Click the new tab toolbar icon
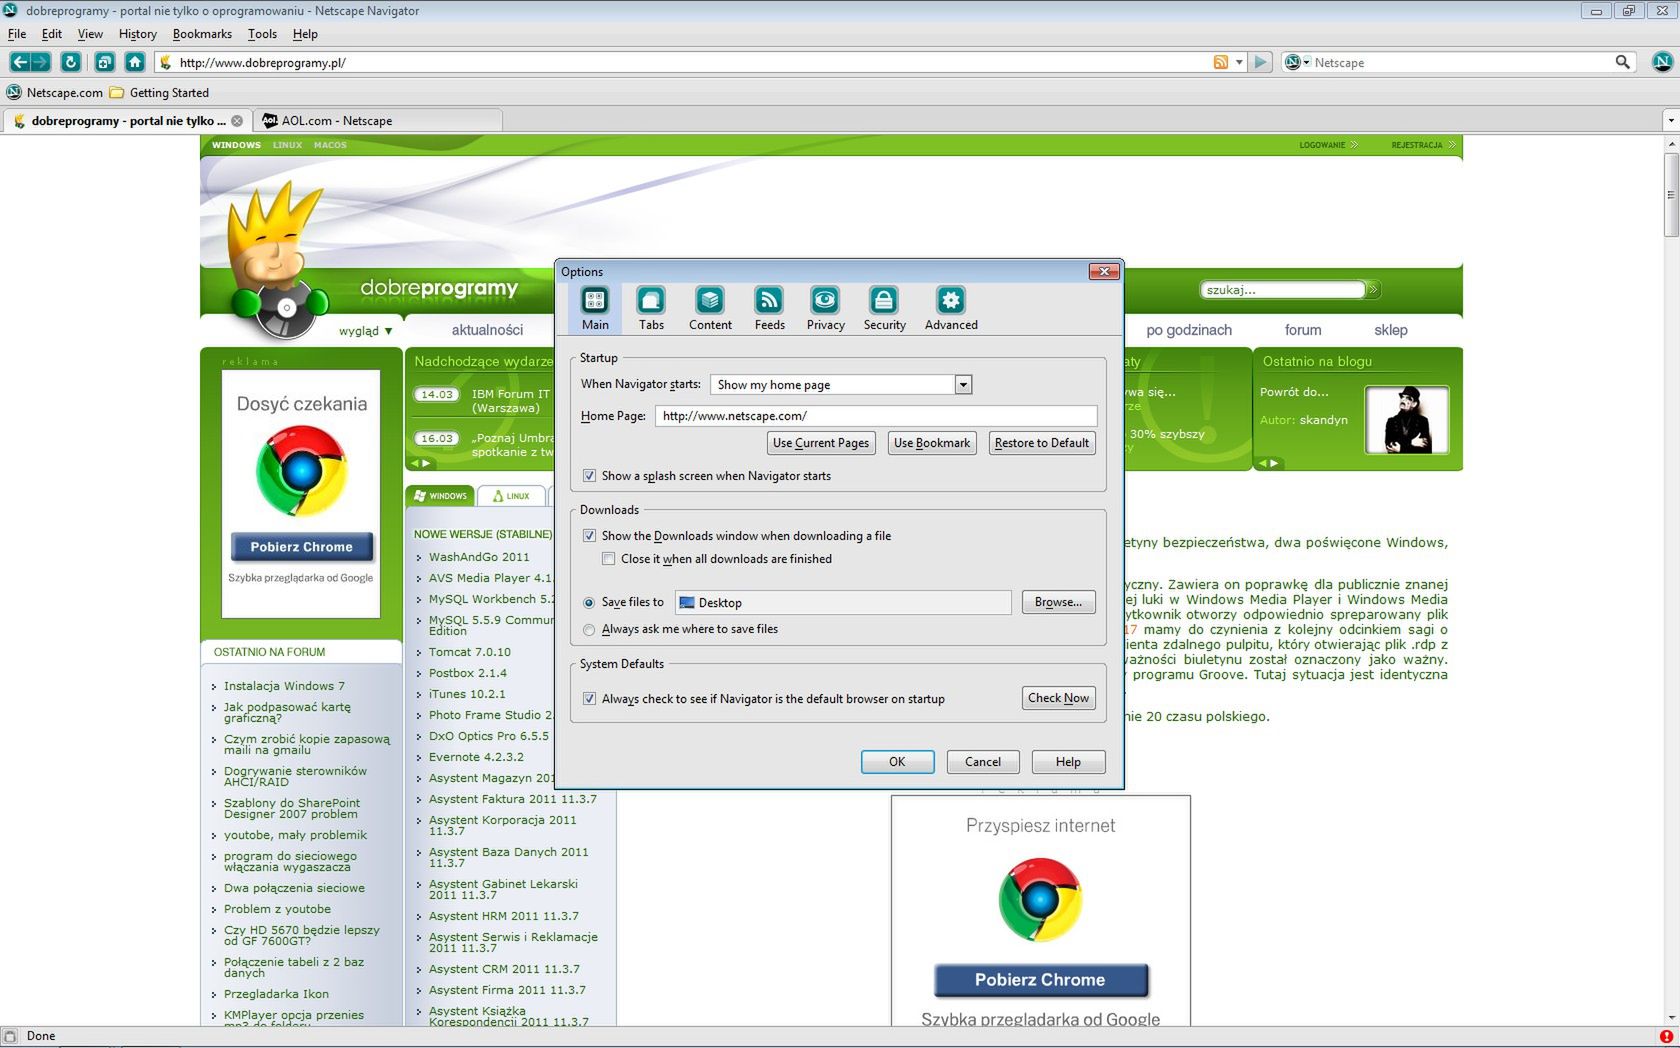Image resolution: width=1680 pixels, height=1048 pixels. pyautogui.click(x=104, y=62)
